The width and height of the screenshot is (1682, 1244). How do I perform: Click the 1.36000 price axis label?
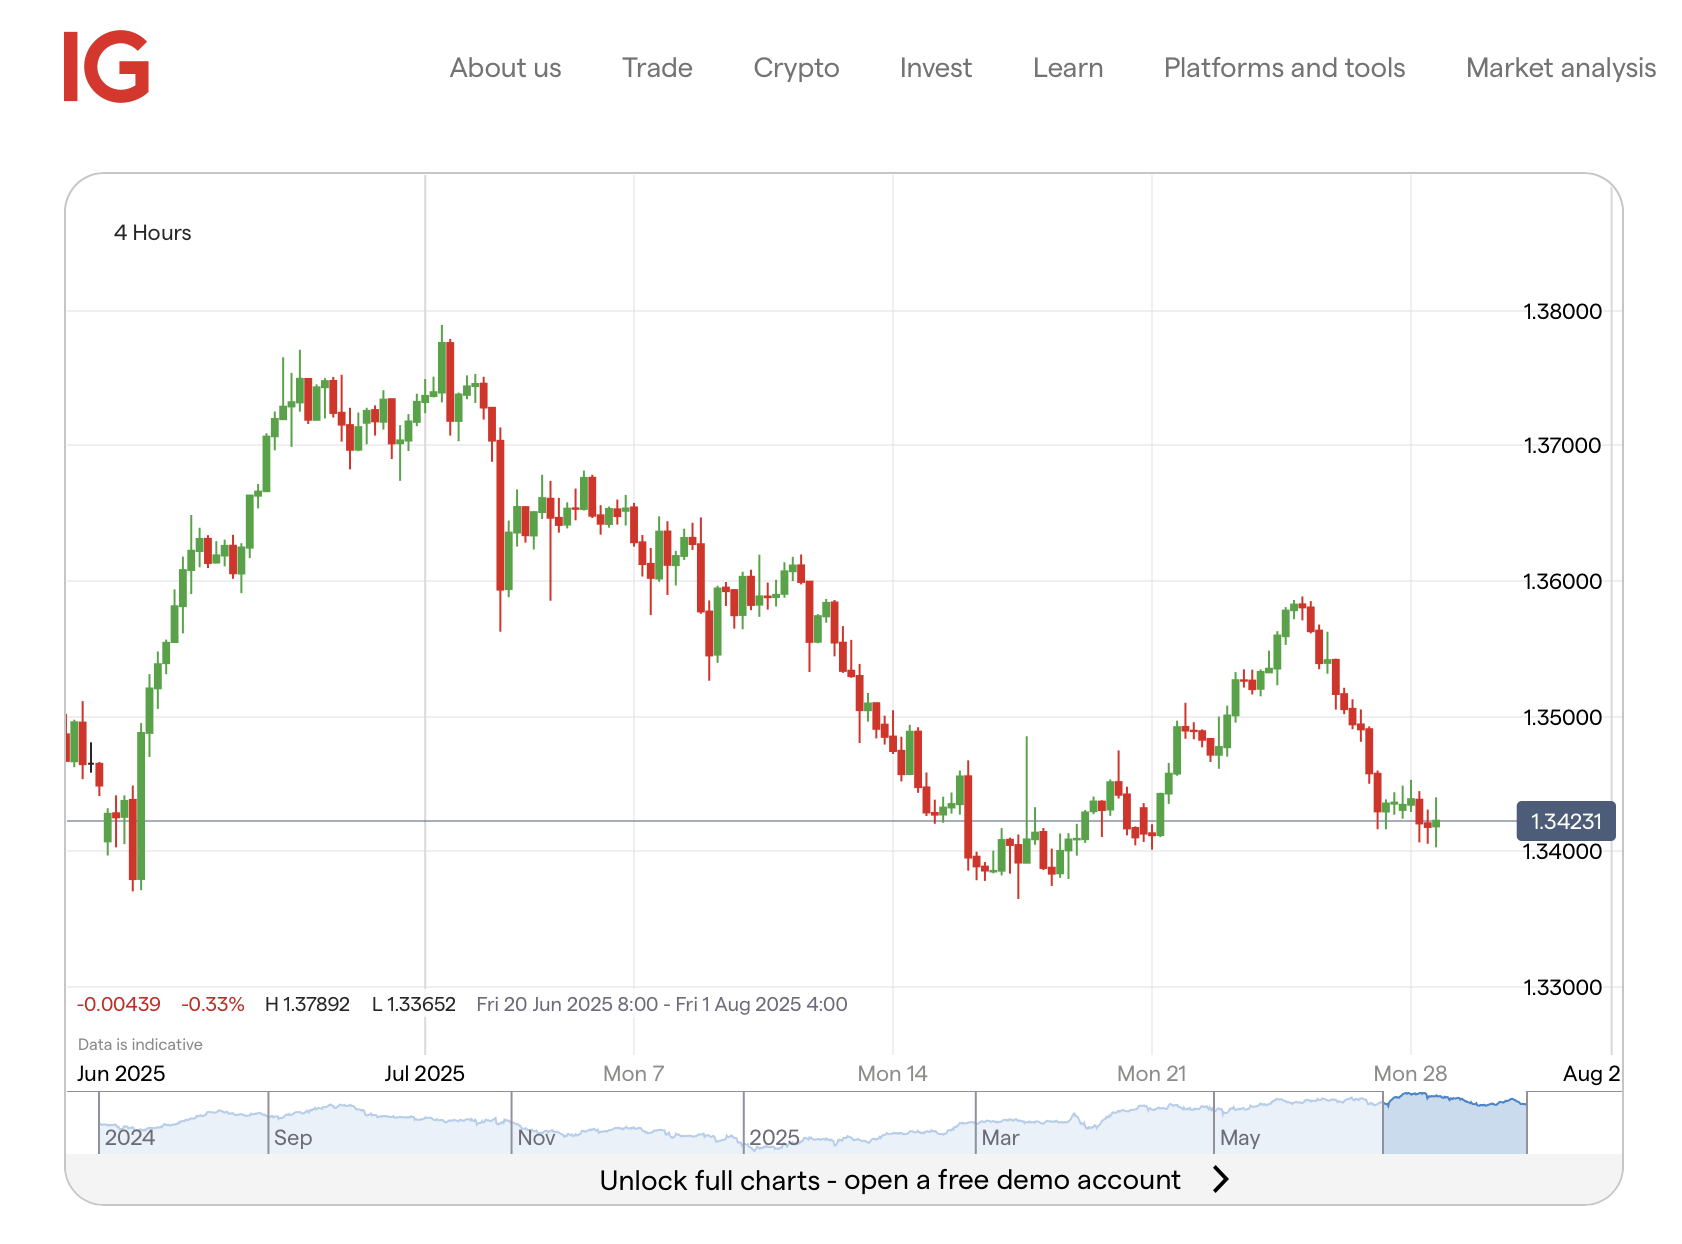click(x=1562, y=582)
